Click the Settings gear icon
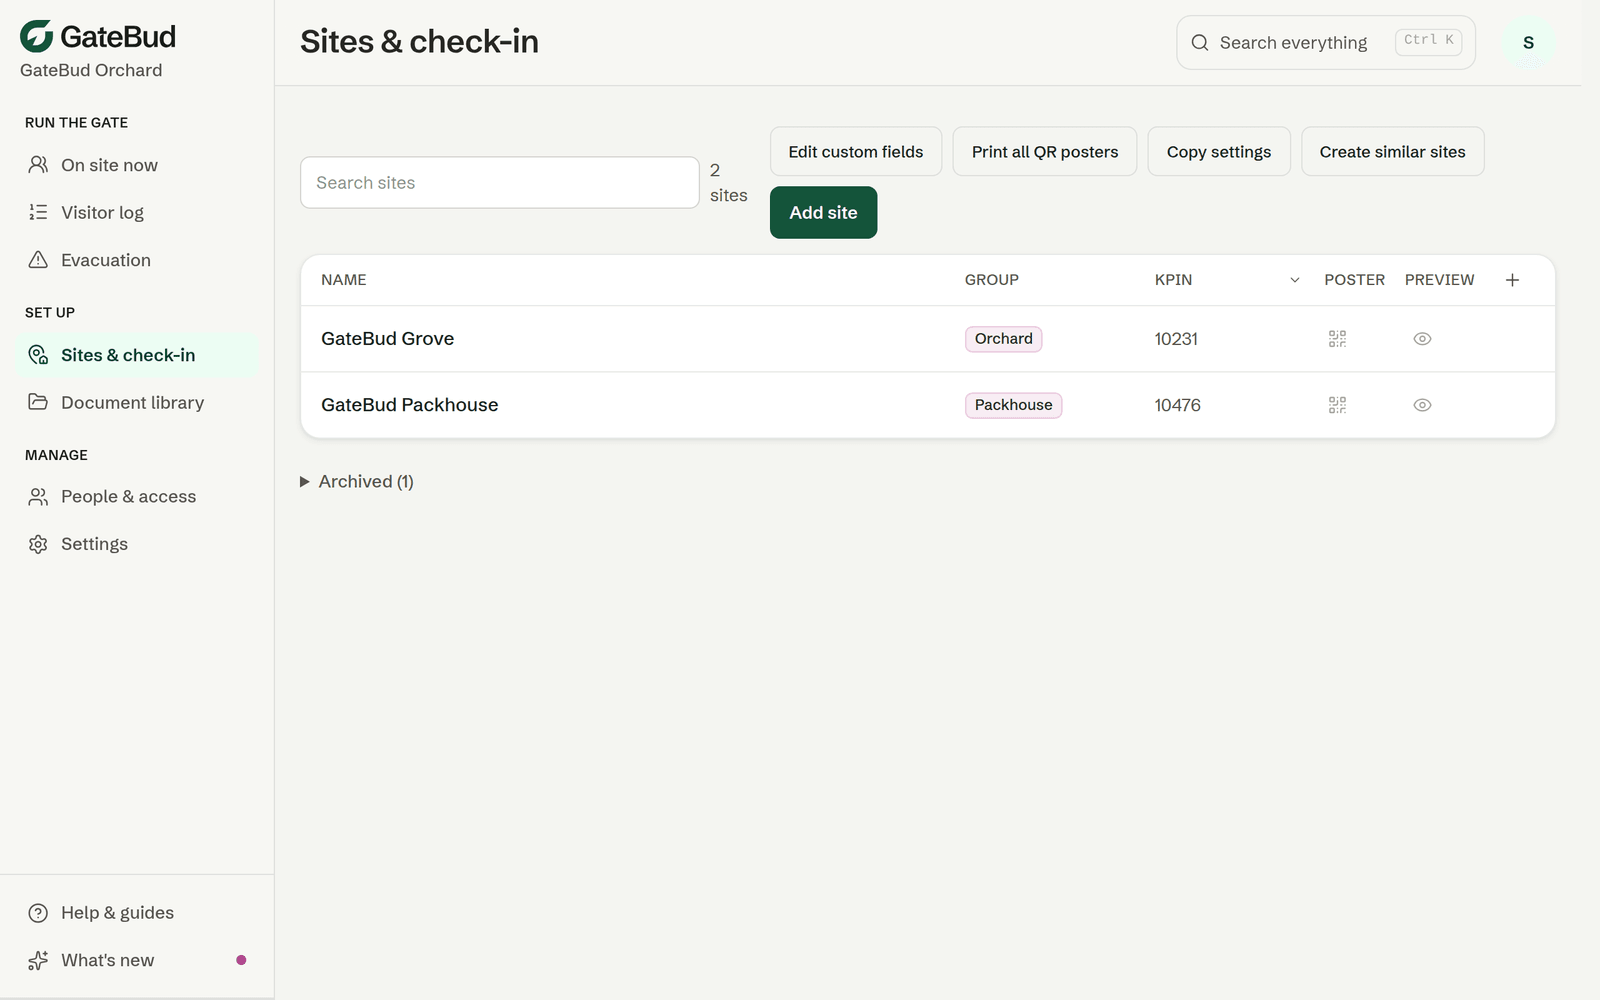The width and height of the screenshot is (1600, 1000). pyautogui.click(x=38, y=544)
